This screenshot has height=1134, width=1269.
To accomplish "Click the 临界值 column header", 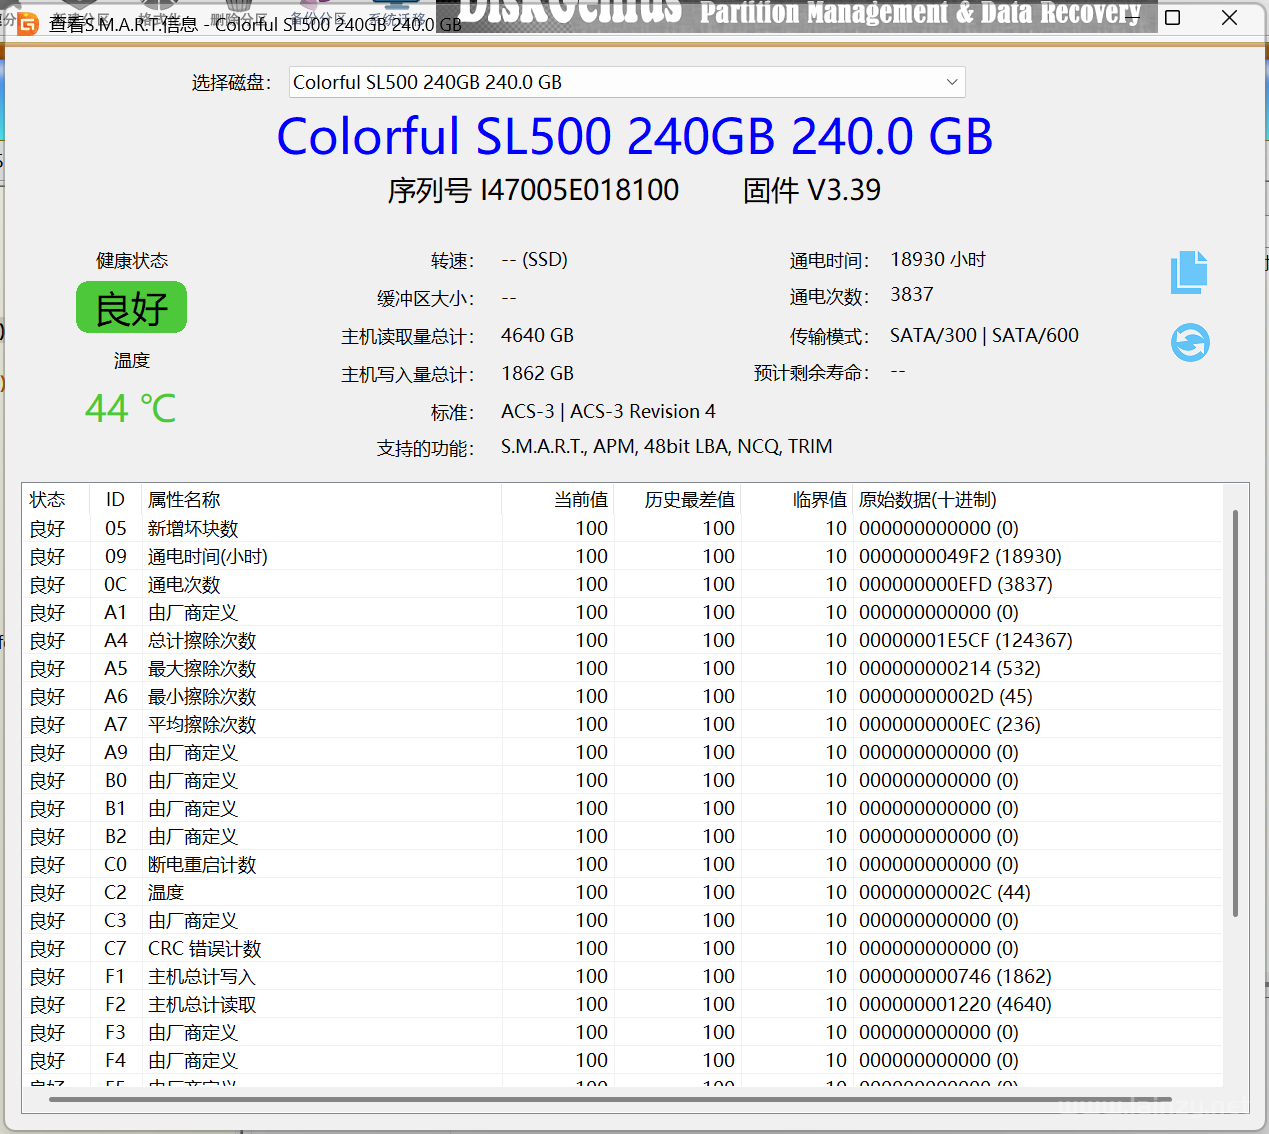I will tap(819, 500).
